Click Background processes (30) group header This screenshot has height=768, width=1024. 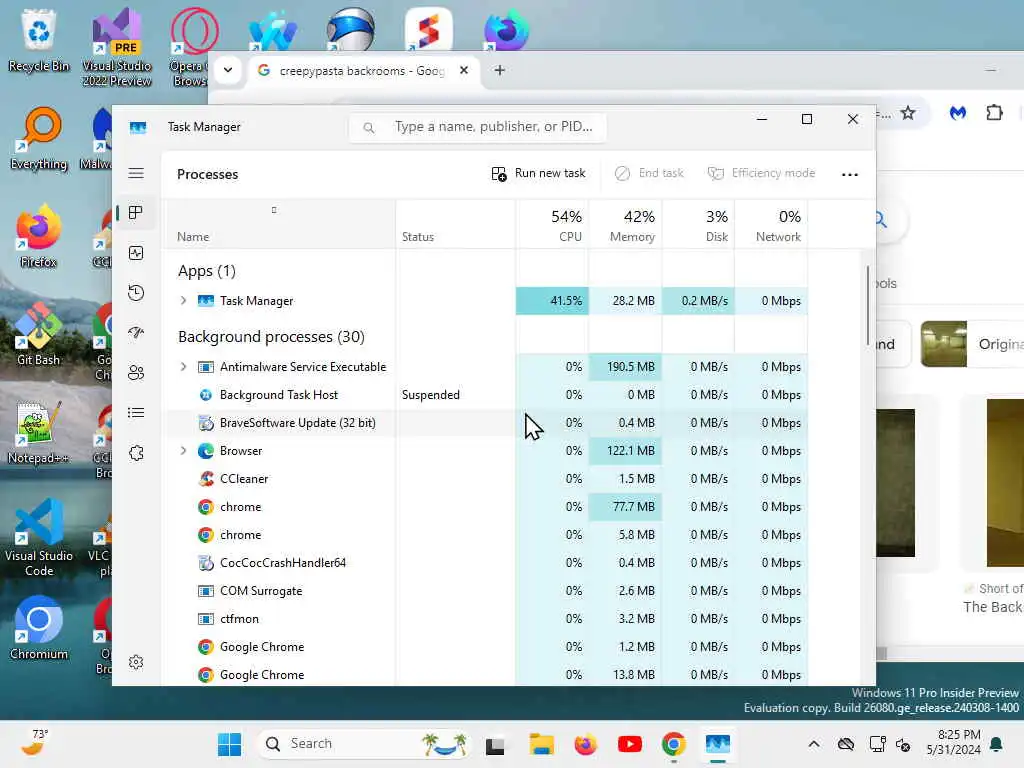click(x=271, y=337)
